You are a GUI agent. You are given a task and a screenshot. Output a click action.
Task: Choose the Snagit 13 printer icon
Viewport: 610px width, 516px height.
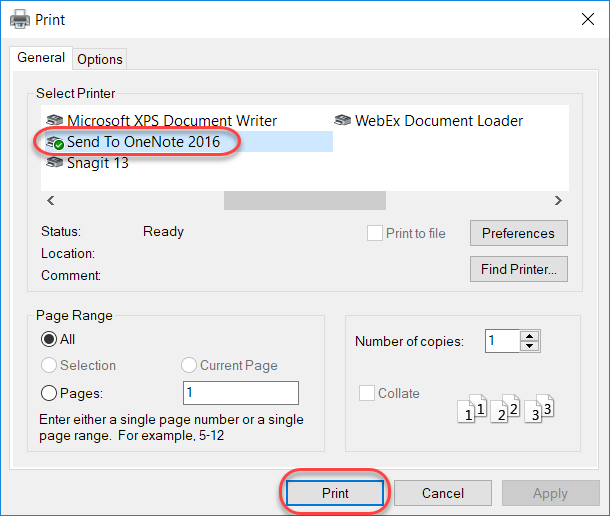[55, 164]
